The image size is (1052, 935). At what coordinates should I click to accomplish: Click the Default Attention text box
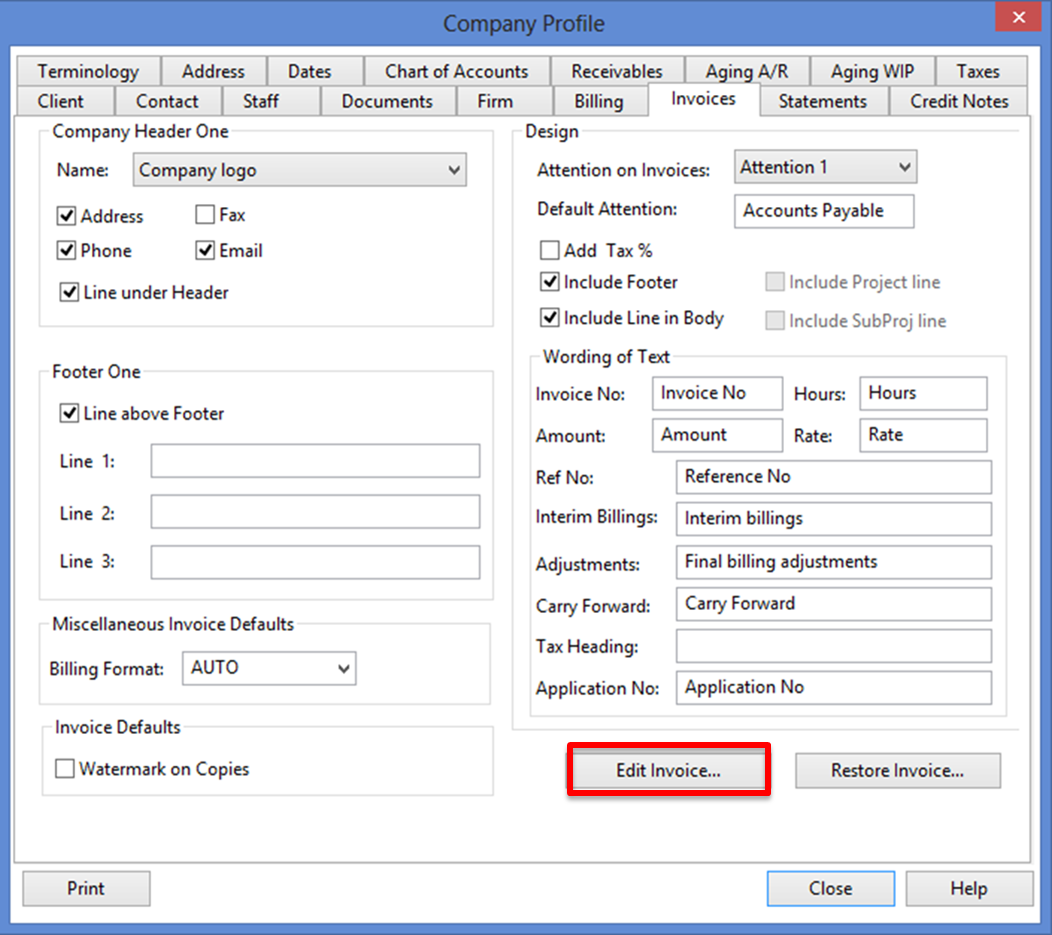tap(823, 211)
